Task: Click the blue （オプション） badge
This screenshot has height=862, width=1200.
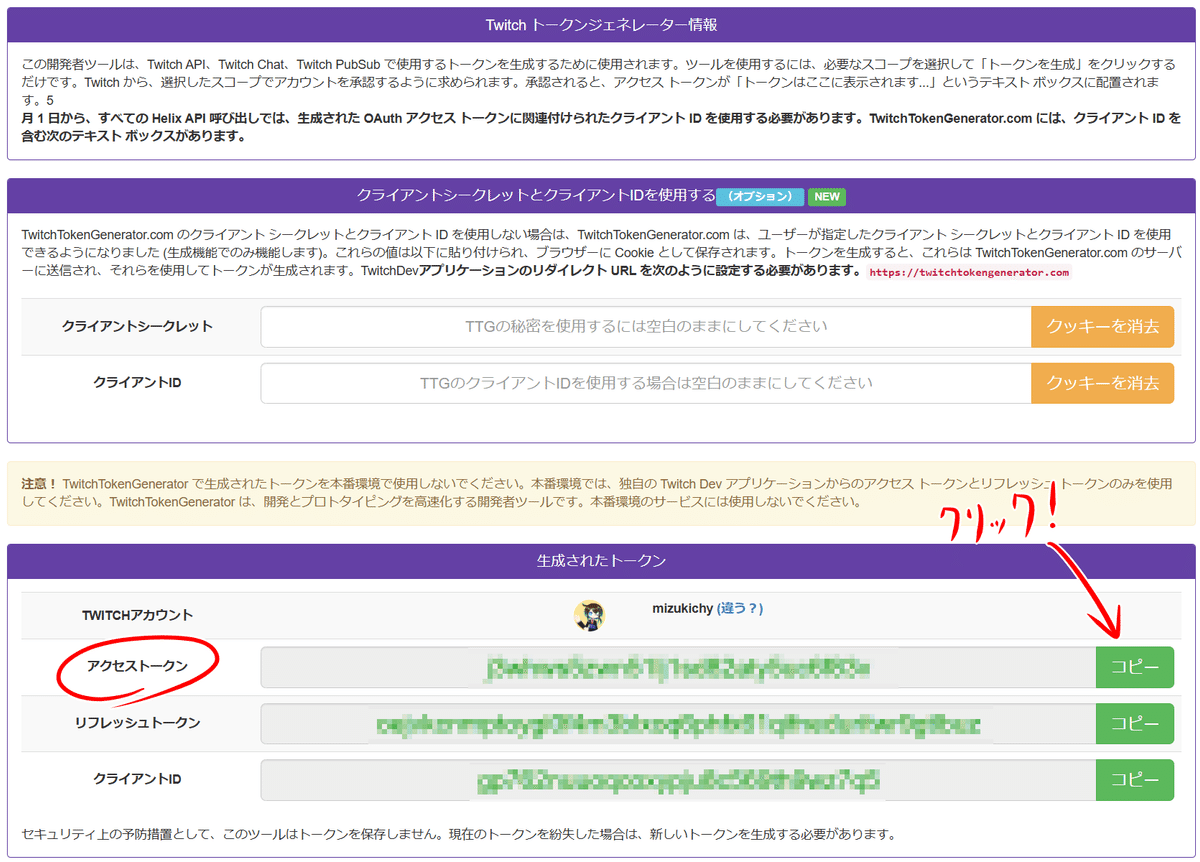Action: pos(760,194)
